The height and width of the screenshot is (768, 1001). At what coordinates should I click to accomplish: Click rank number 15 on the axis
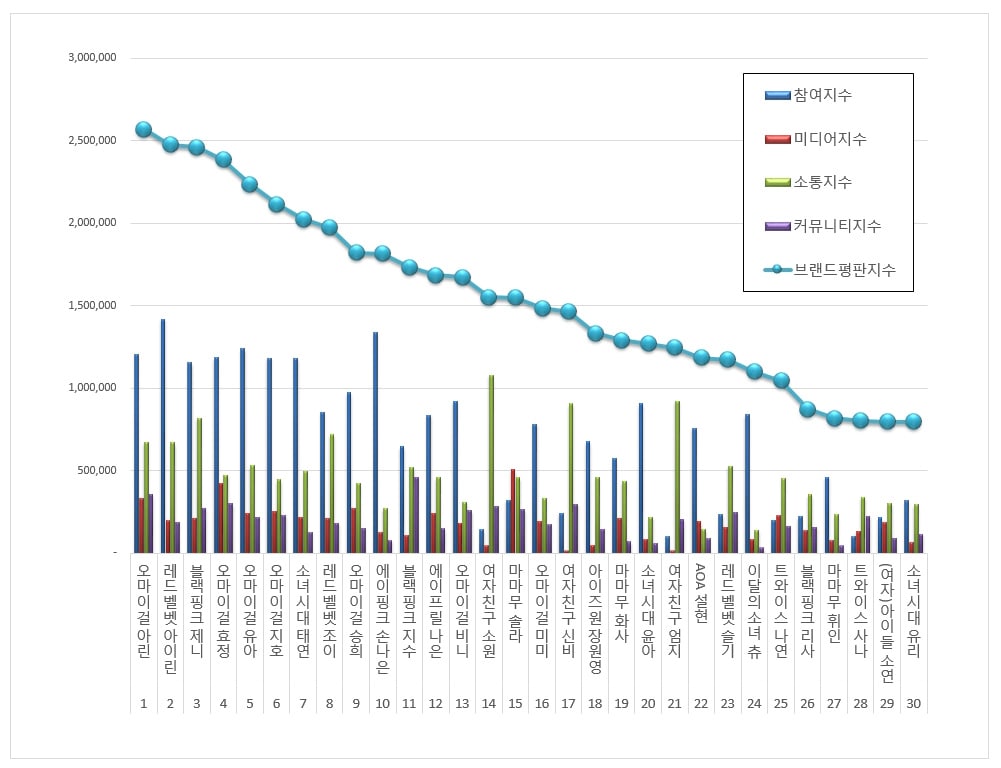pyautogui.click(x=515, y=704)
